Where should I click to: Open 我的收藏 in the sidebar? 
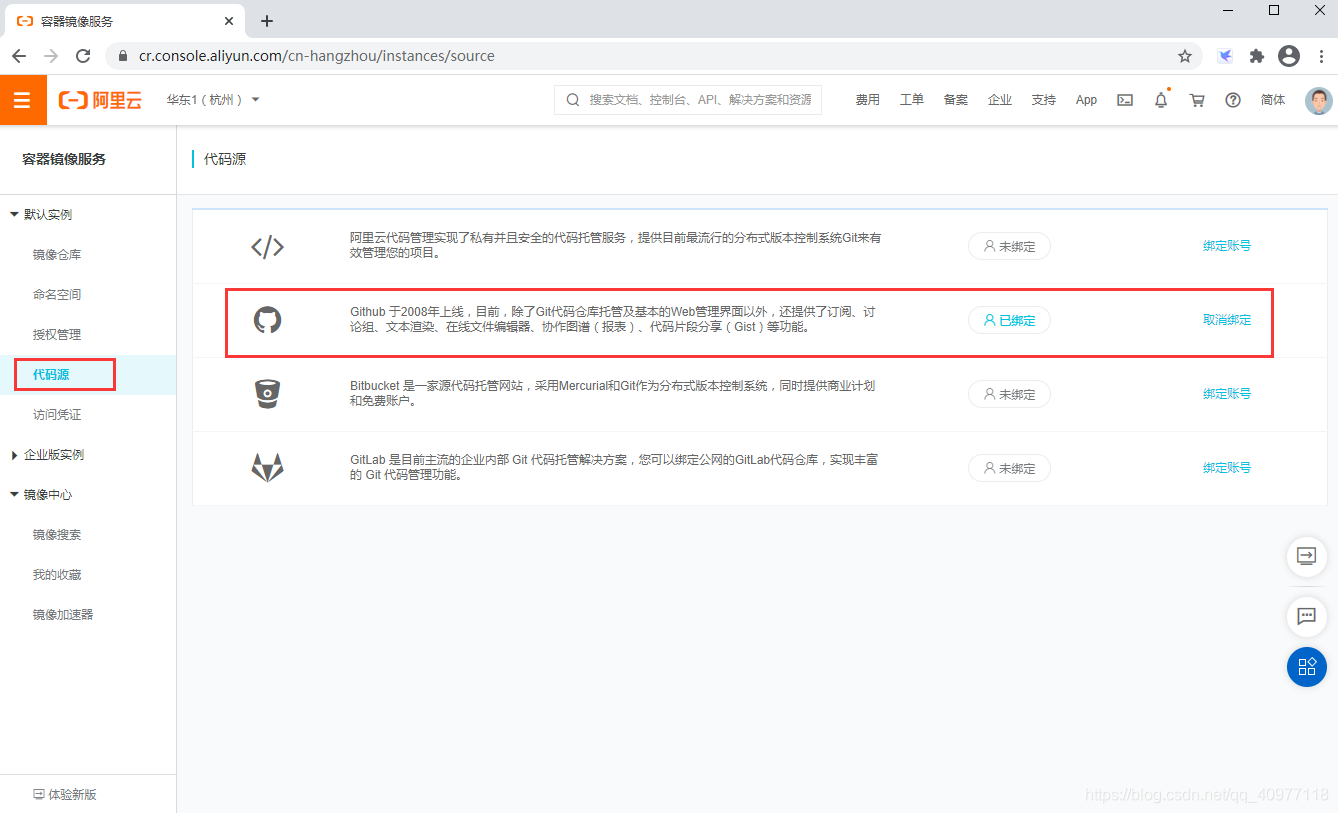click(x=57, y=575)
